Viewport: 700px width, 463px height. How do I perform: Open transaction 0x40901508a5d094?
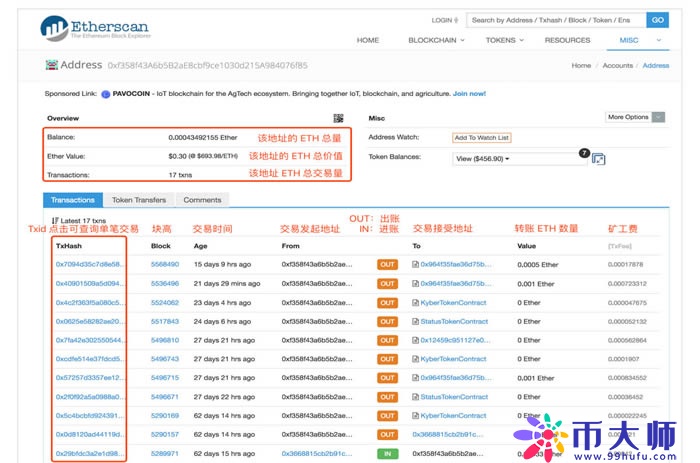[89, 284]
